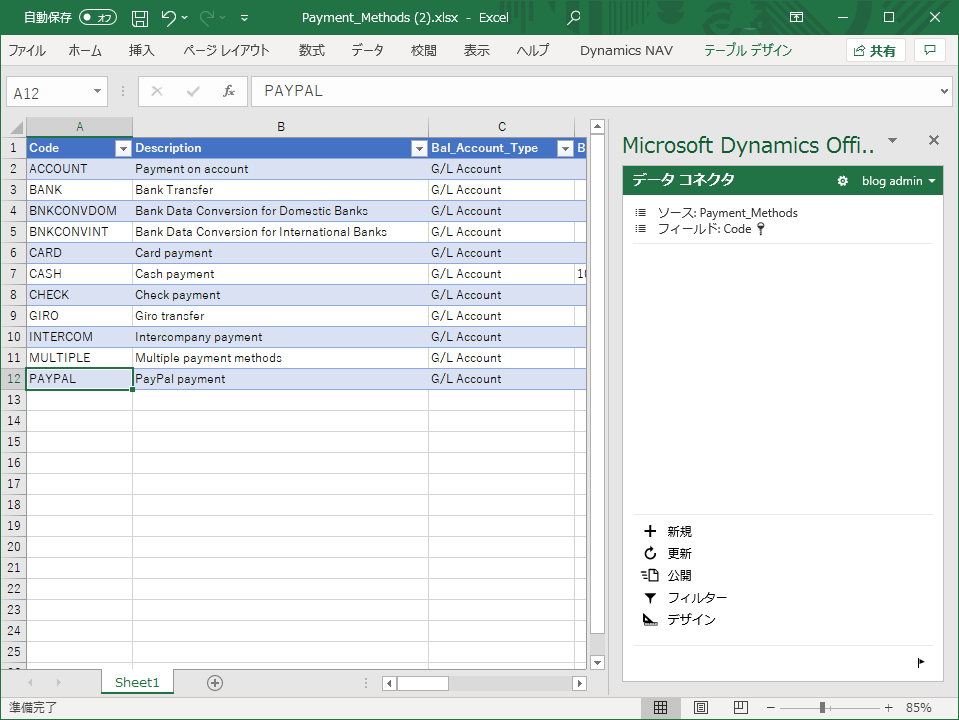Close the Microsoft Dynamics Office pane

(x=934, y=140)
